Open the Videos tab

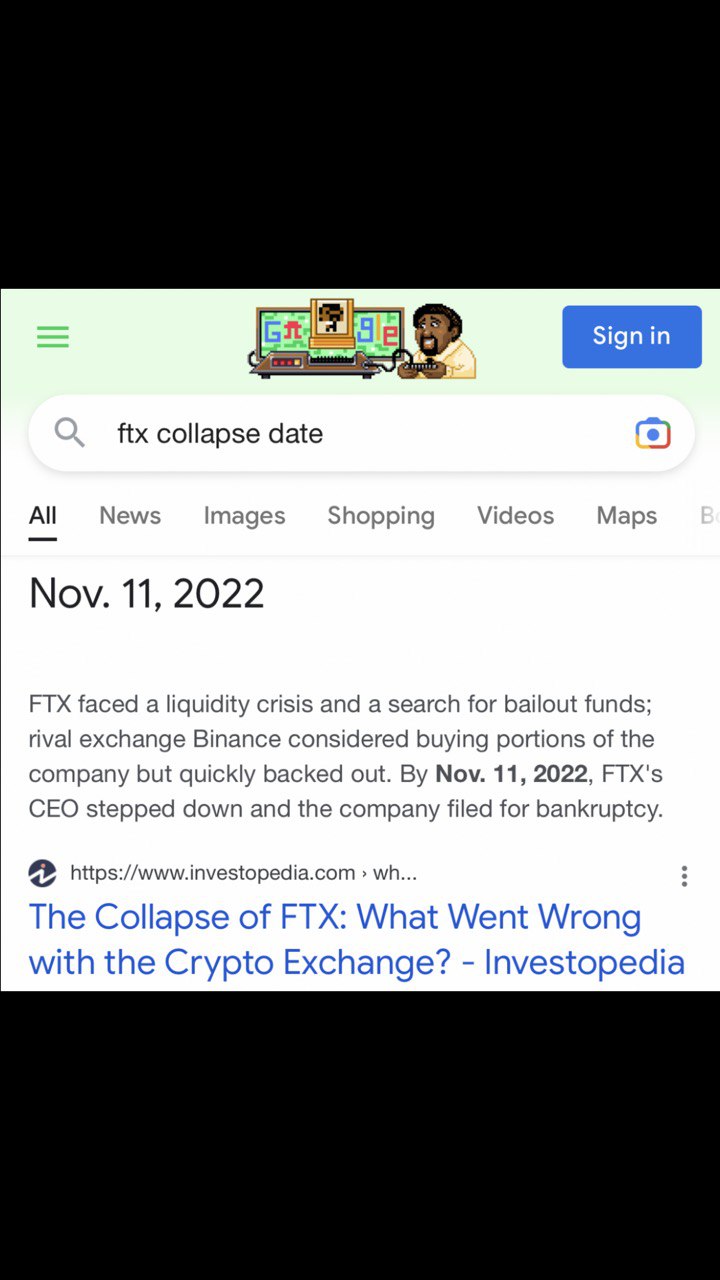click(x=515, y=516)
